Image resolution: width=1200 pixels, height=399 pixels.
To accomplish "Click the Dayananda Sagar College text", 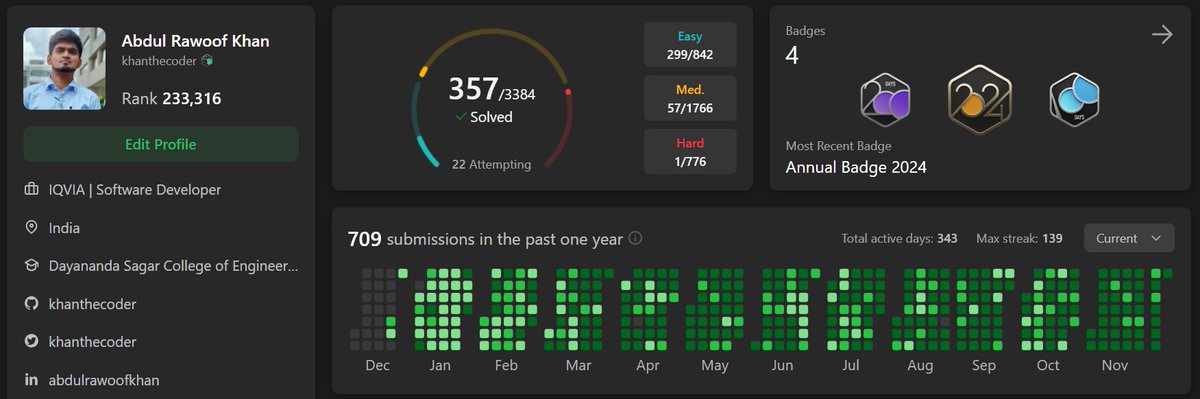I will tap(174, 266).
